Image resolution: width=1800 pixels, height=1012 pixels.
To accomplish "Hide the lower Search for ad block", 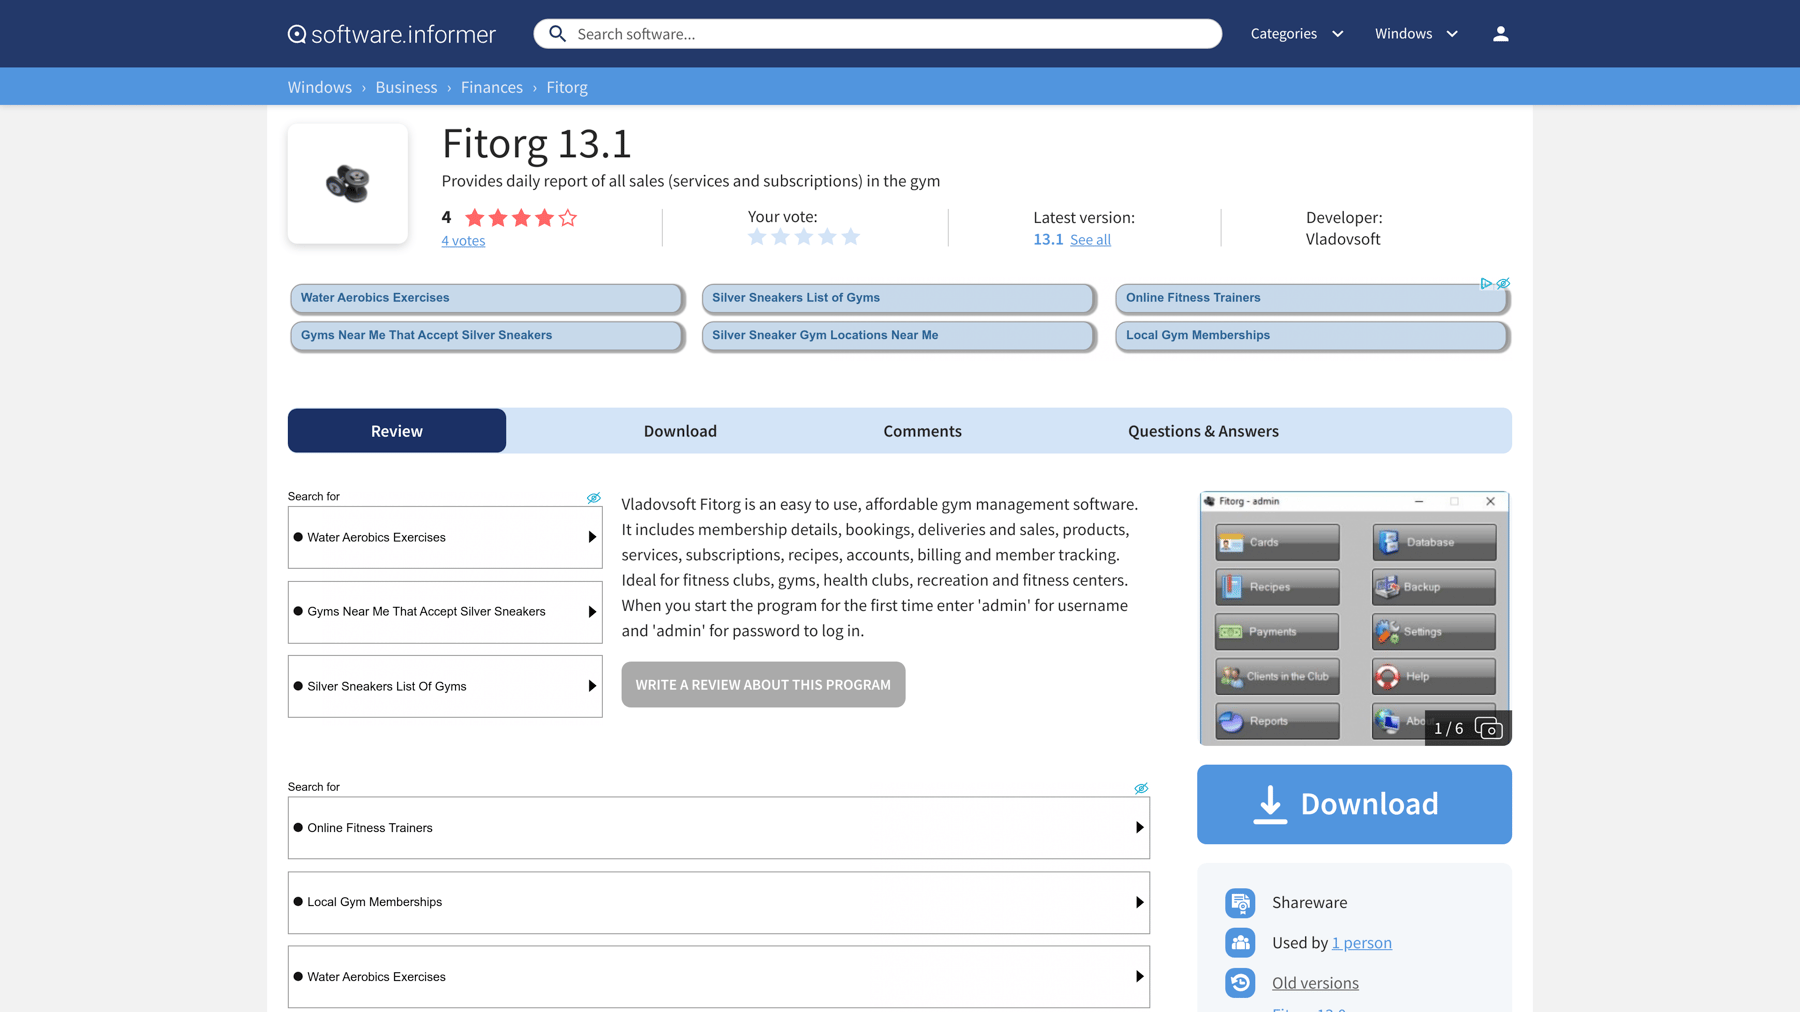I will pos(1141,788).
